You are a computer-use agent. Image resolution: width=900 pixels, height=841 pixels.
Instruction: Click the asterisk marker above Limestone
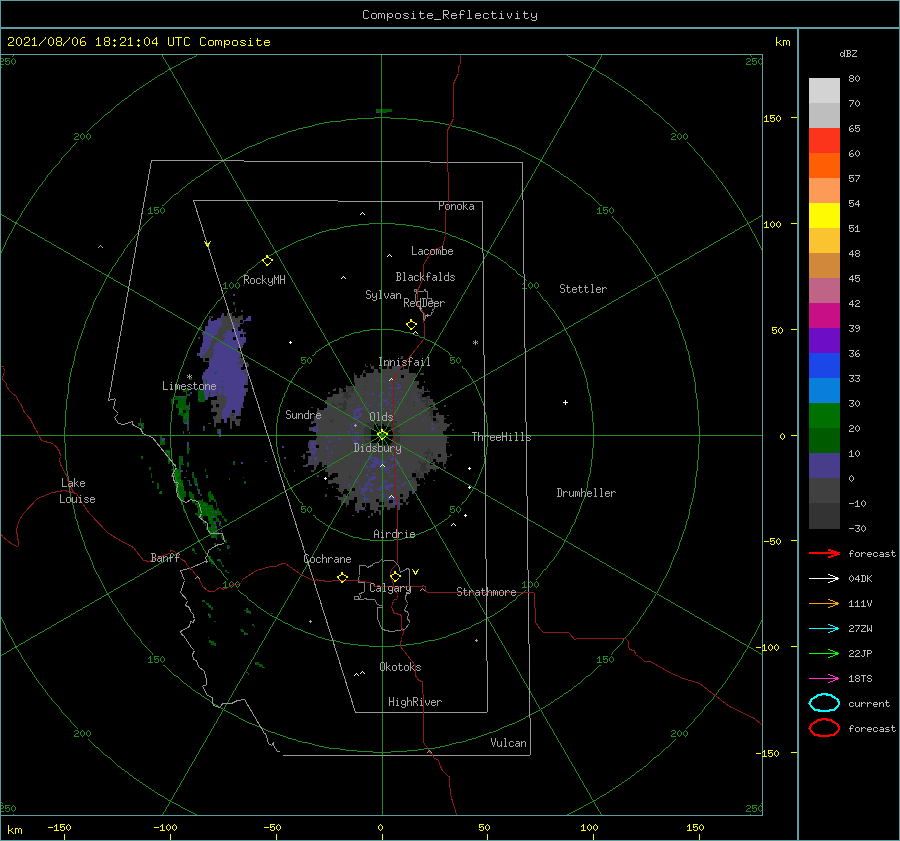(189, 377)
